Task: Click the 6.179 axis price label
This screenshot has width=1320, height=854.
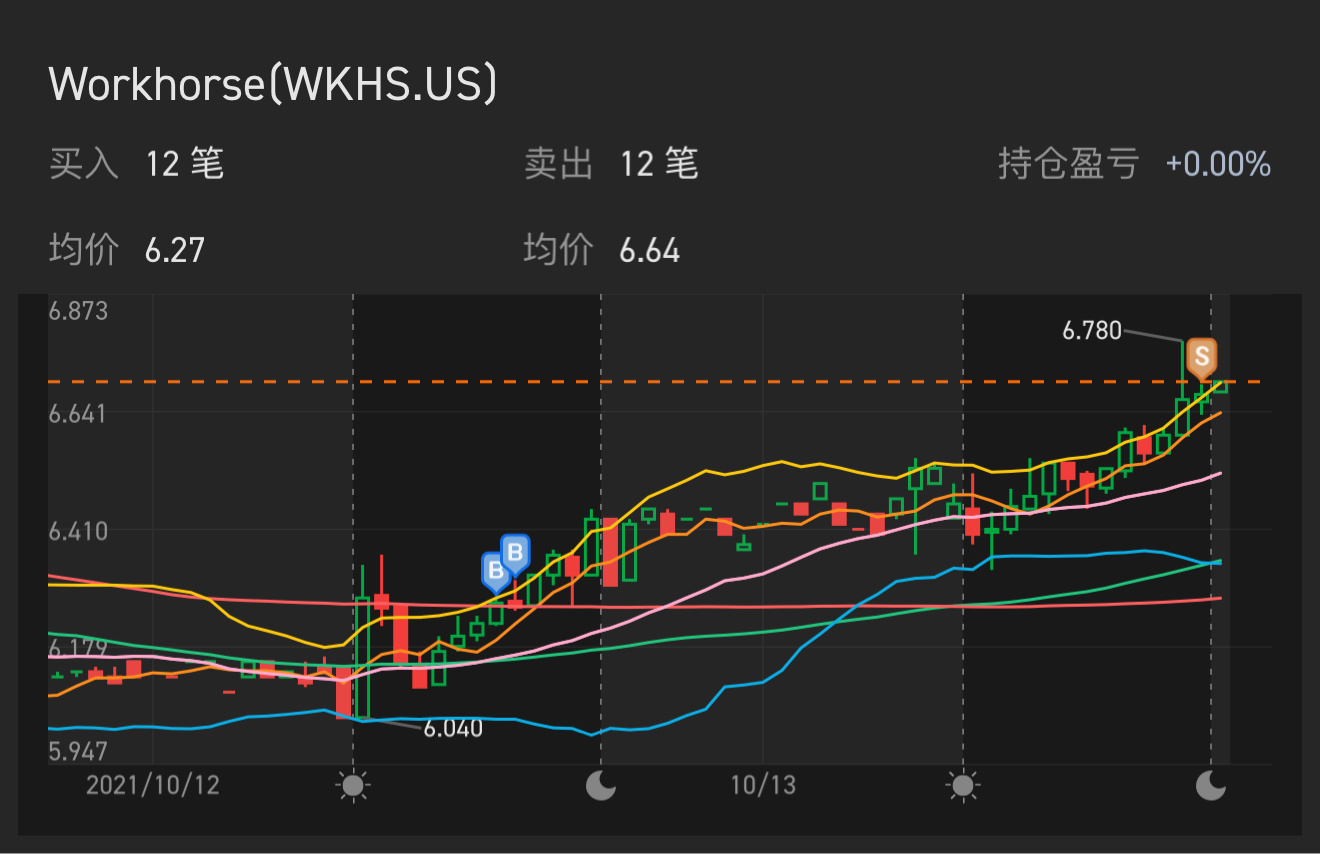Action: pos(78,649)
